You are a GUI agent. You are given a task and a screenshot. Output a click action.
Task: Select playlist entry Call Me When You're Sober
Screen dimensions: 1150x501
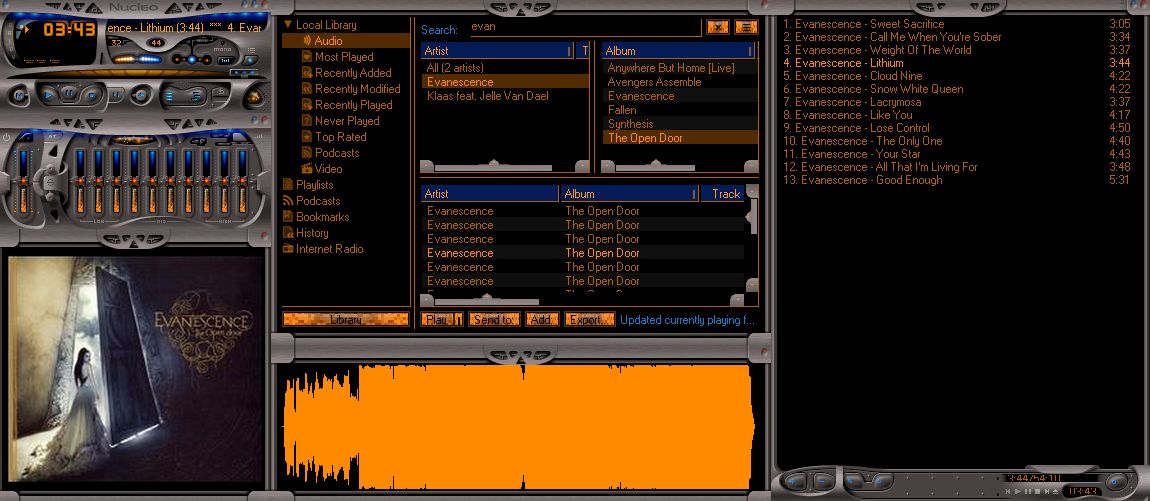point(956,37)
